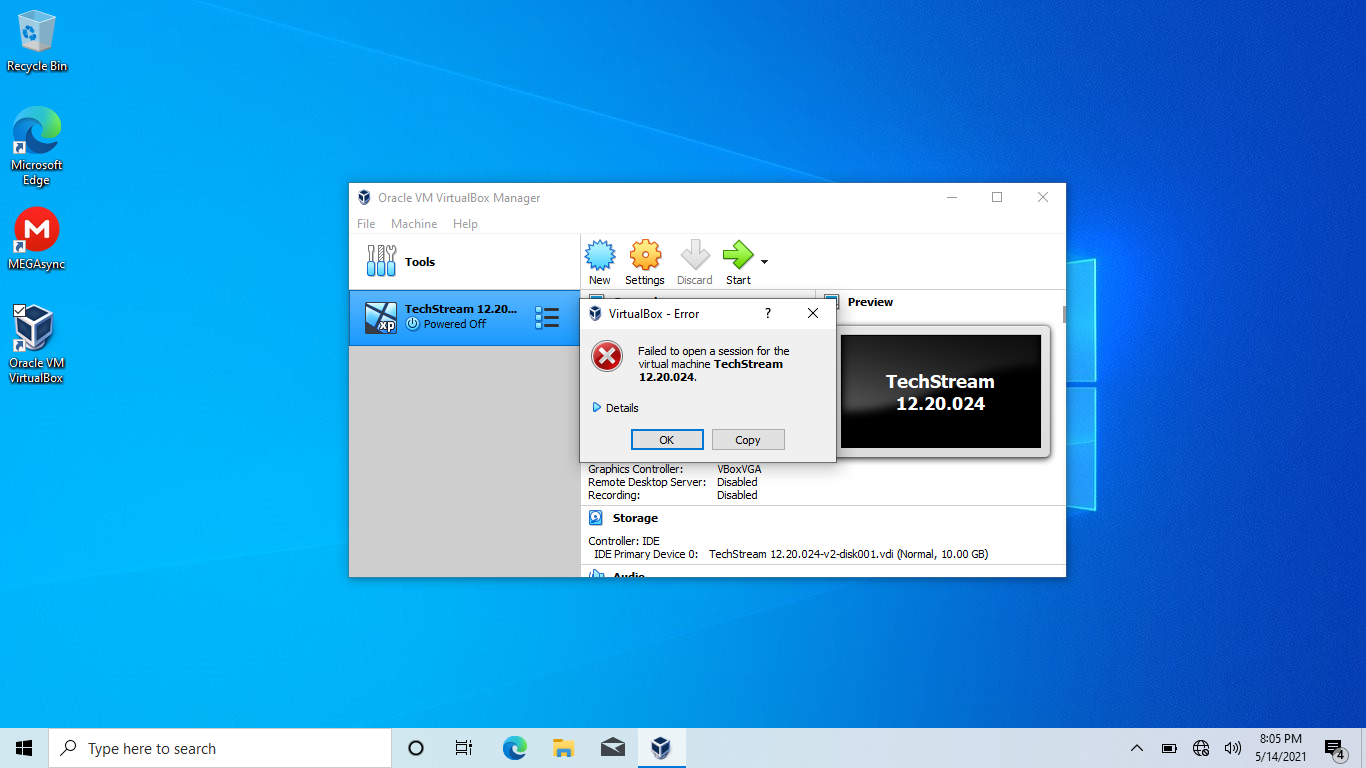Select the Tools entry
Screen dimensions: 1366x768
pyautogui.click(x=464, y=262)
